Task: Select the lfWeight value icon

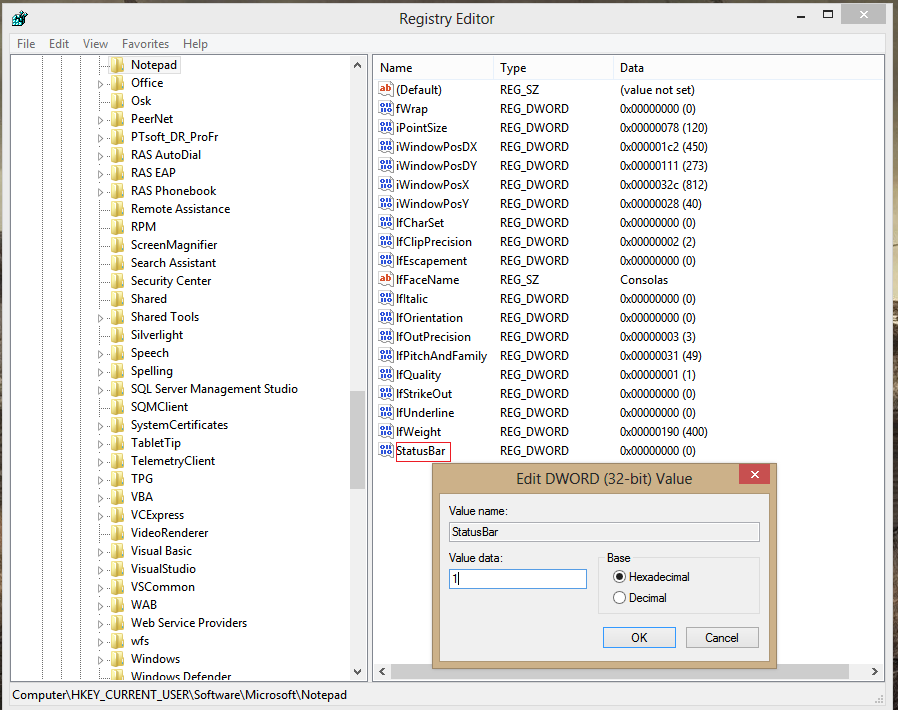Action: coord(386,431)
